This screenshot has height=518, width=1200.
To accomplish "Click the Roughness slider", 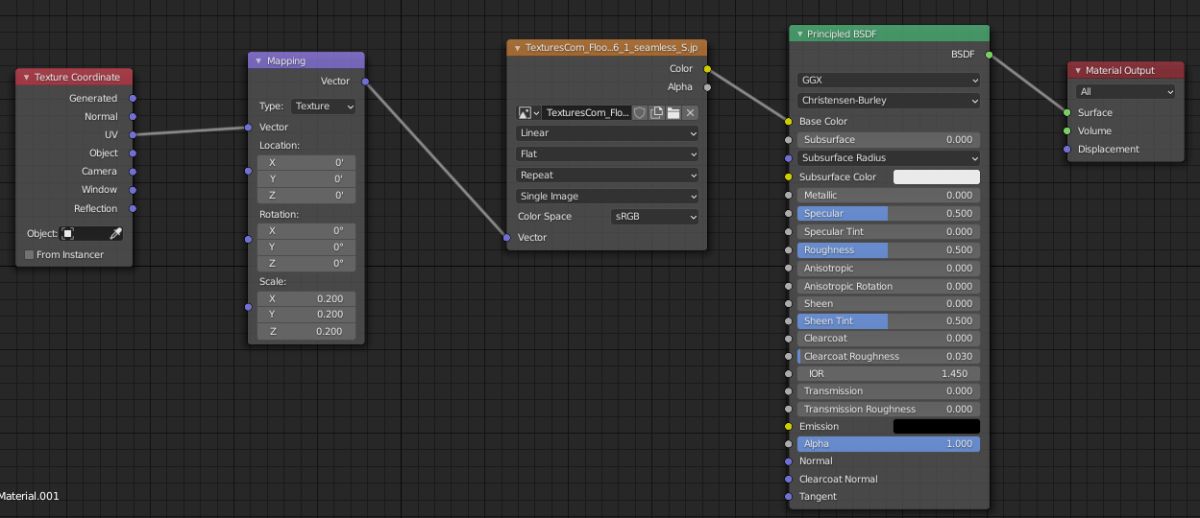I will 889,250.
